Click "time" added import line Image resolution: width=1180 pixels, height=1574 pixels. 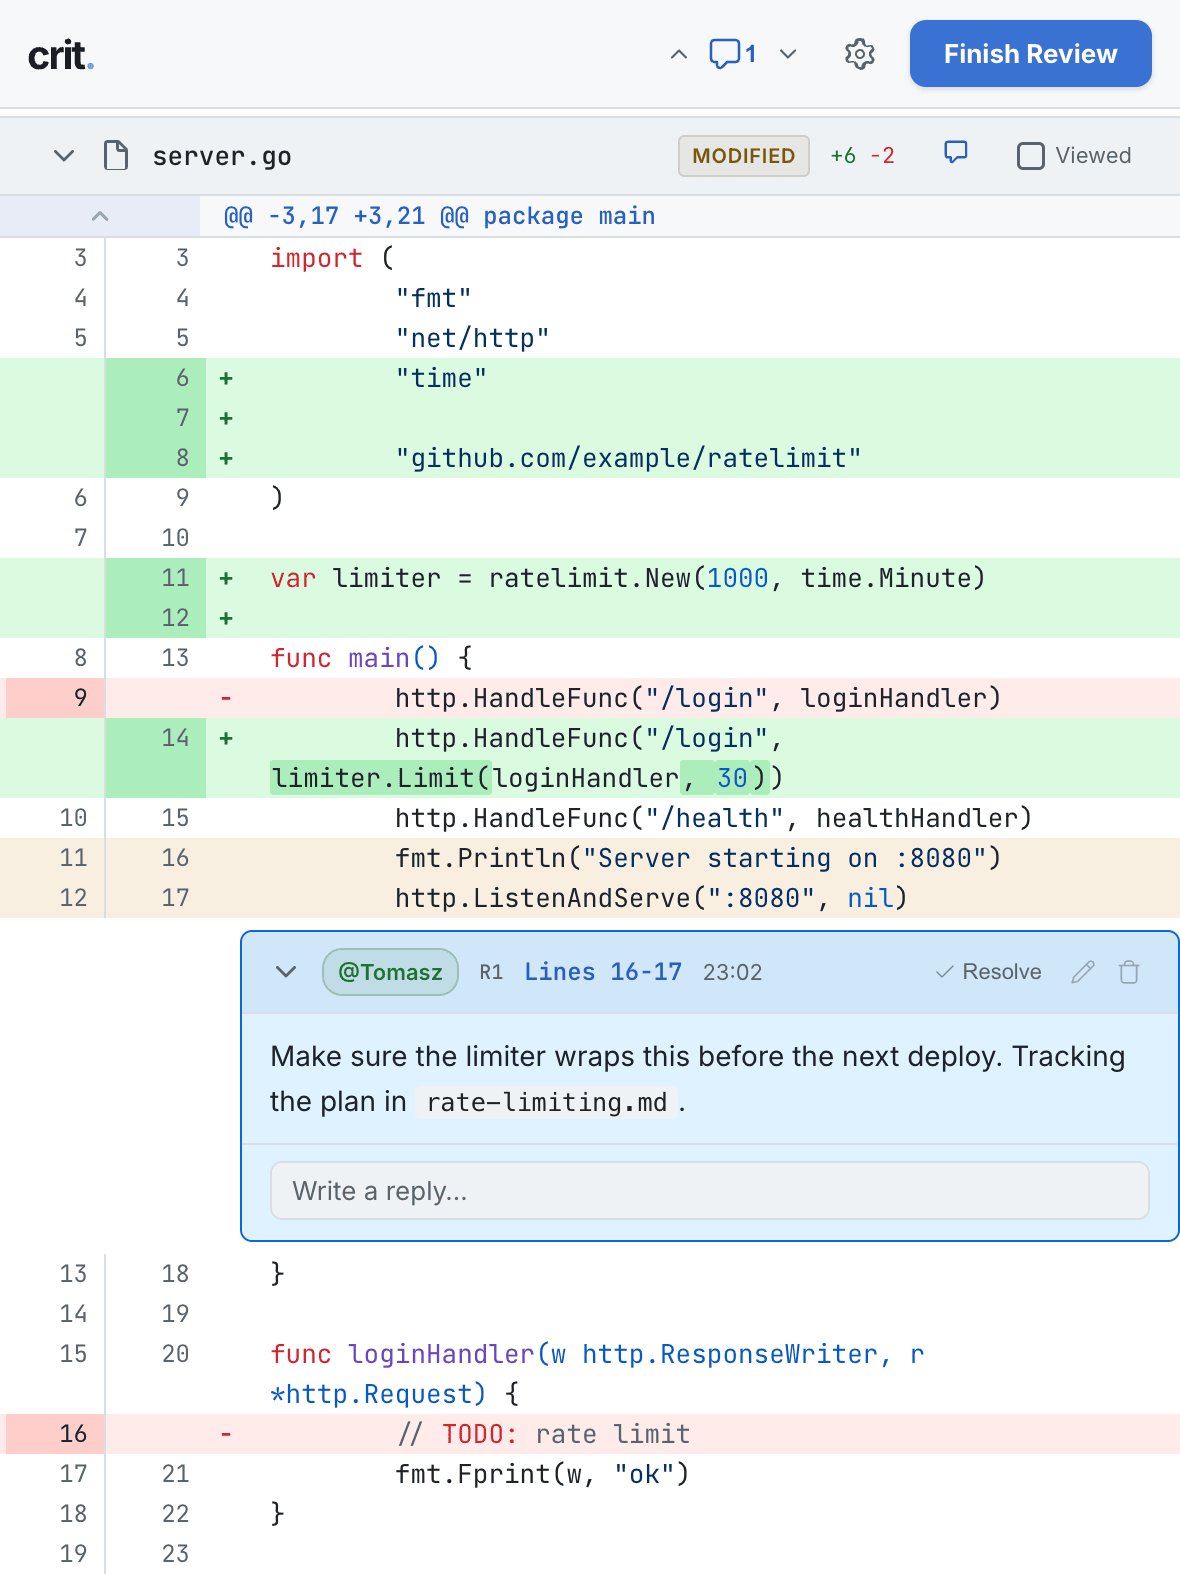441,378
